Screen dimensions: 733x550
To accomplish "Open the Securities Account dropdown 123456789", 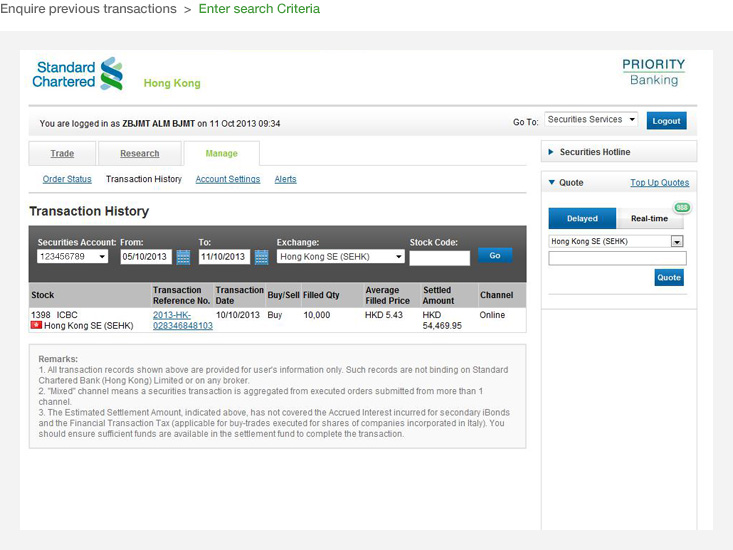I will (72, 257).
